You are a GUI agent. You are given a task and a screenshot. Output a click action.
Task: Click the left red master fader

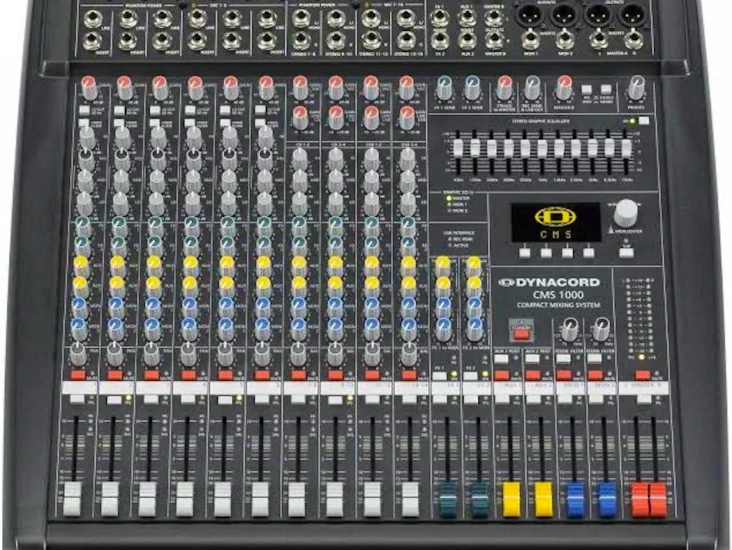(640, 498)
